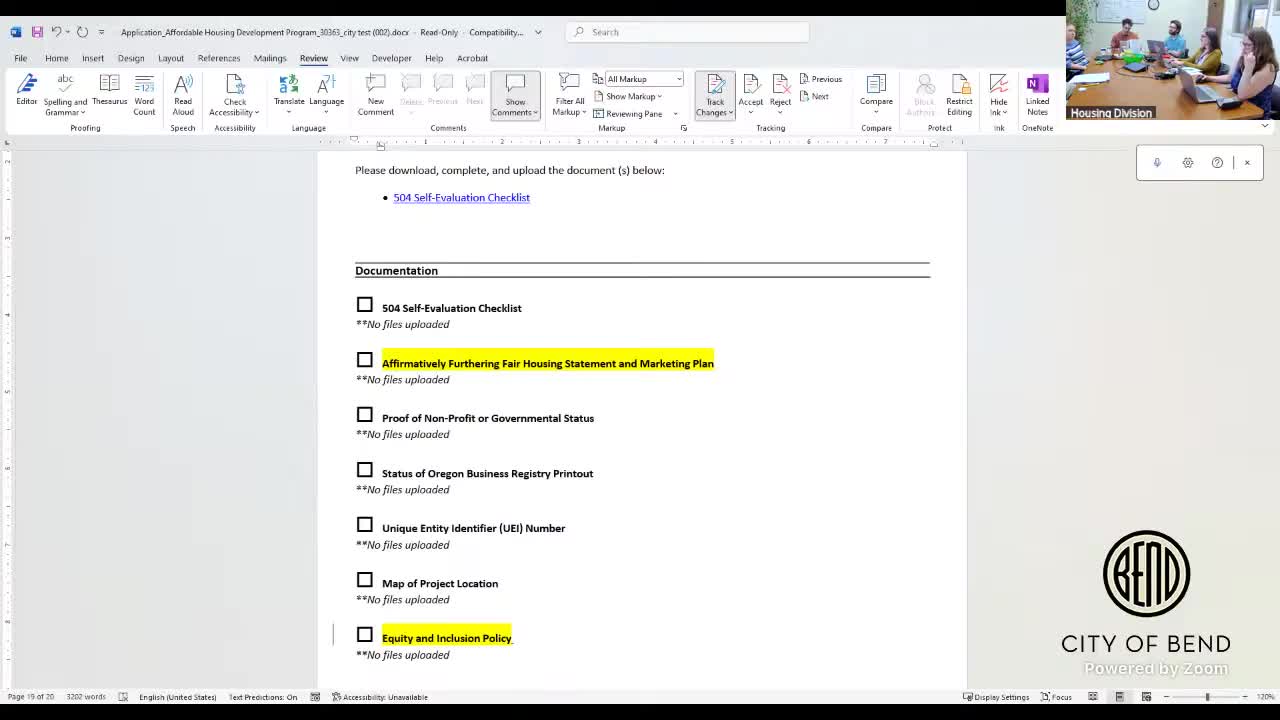Check the 504 Self-Evaluation Checklist box

365,305
